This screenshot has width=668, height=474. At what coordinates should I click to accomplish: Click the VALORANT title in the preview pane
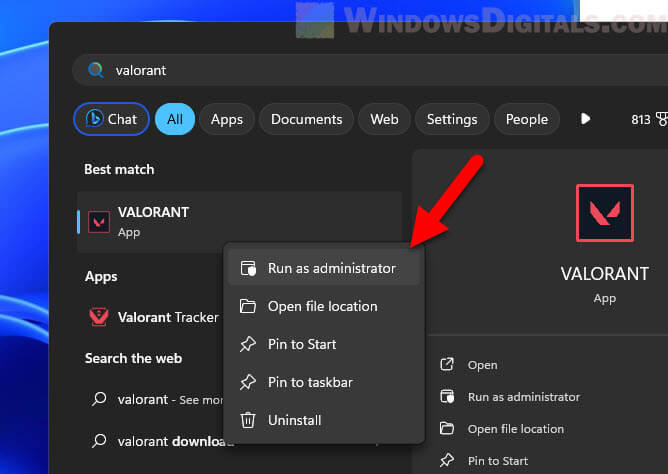pyautogui.click(x=605, y=273)
